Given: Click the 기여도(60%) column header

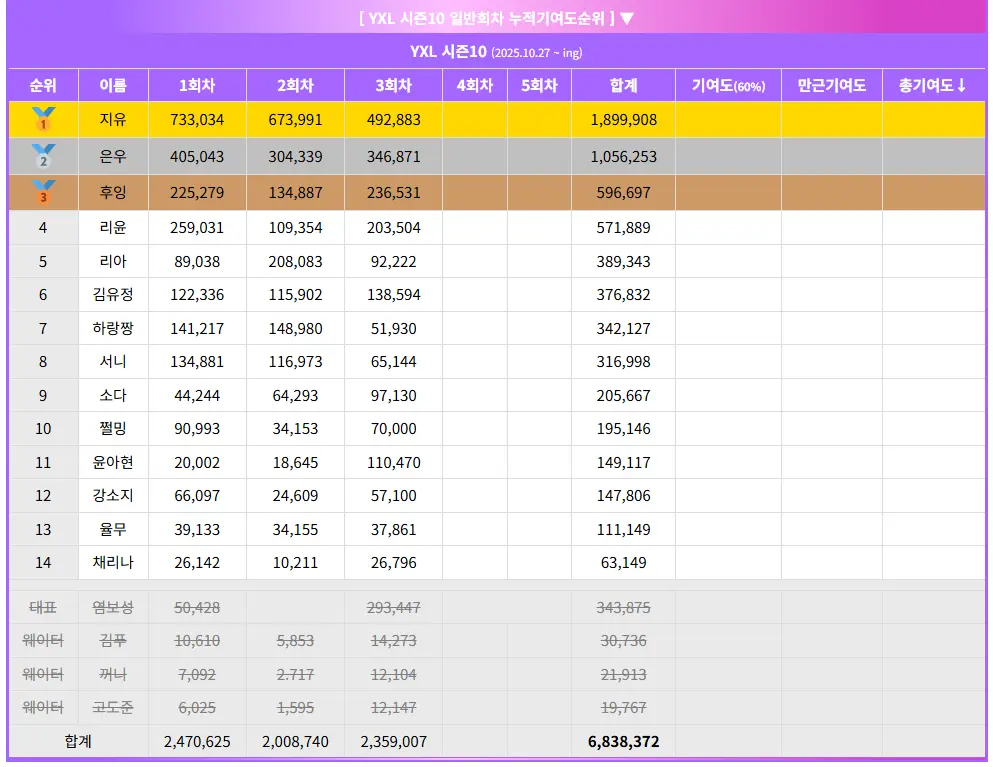Looking at the screenshot, I should [728, 86].
